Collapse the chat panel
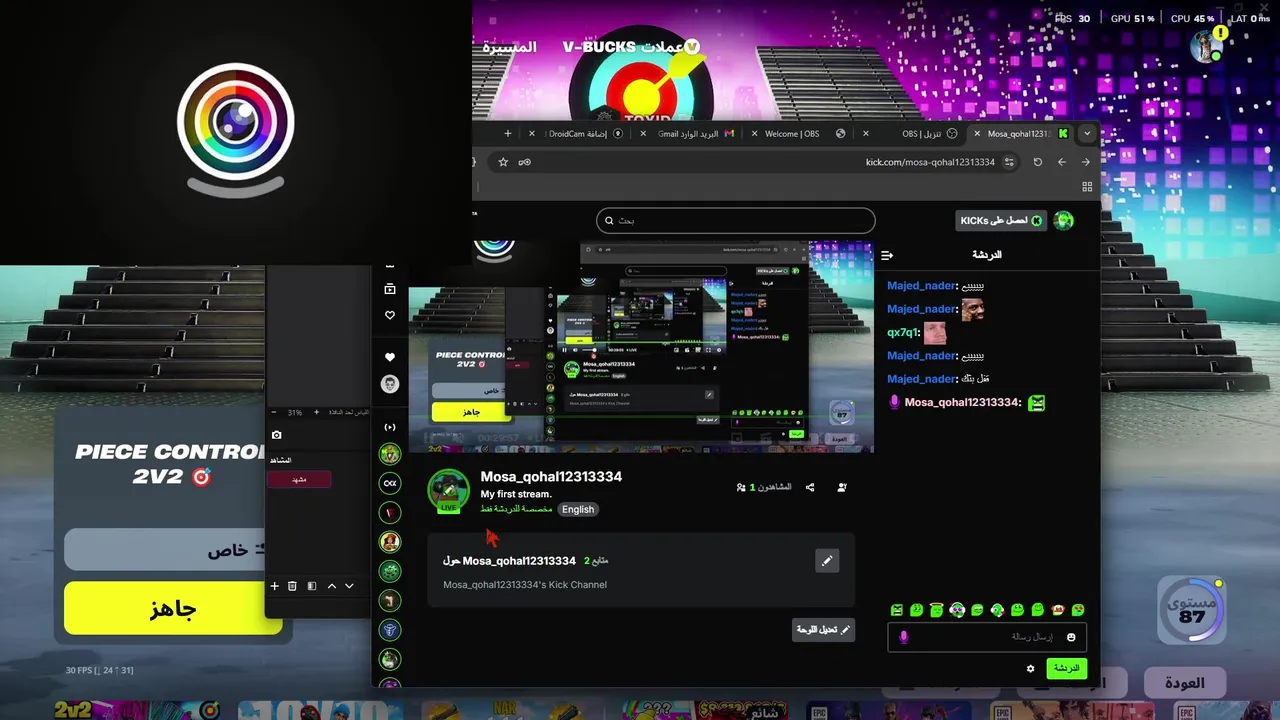 [886, 255]
